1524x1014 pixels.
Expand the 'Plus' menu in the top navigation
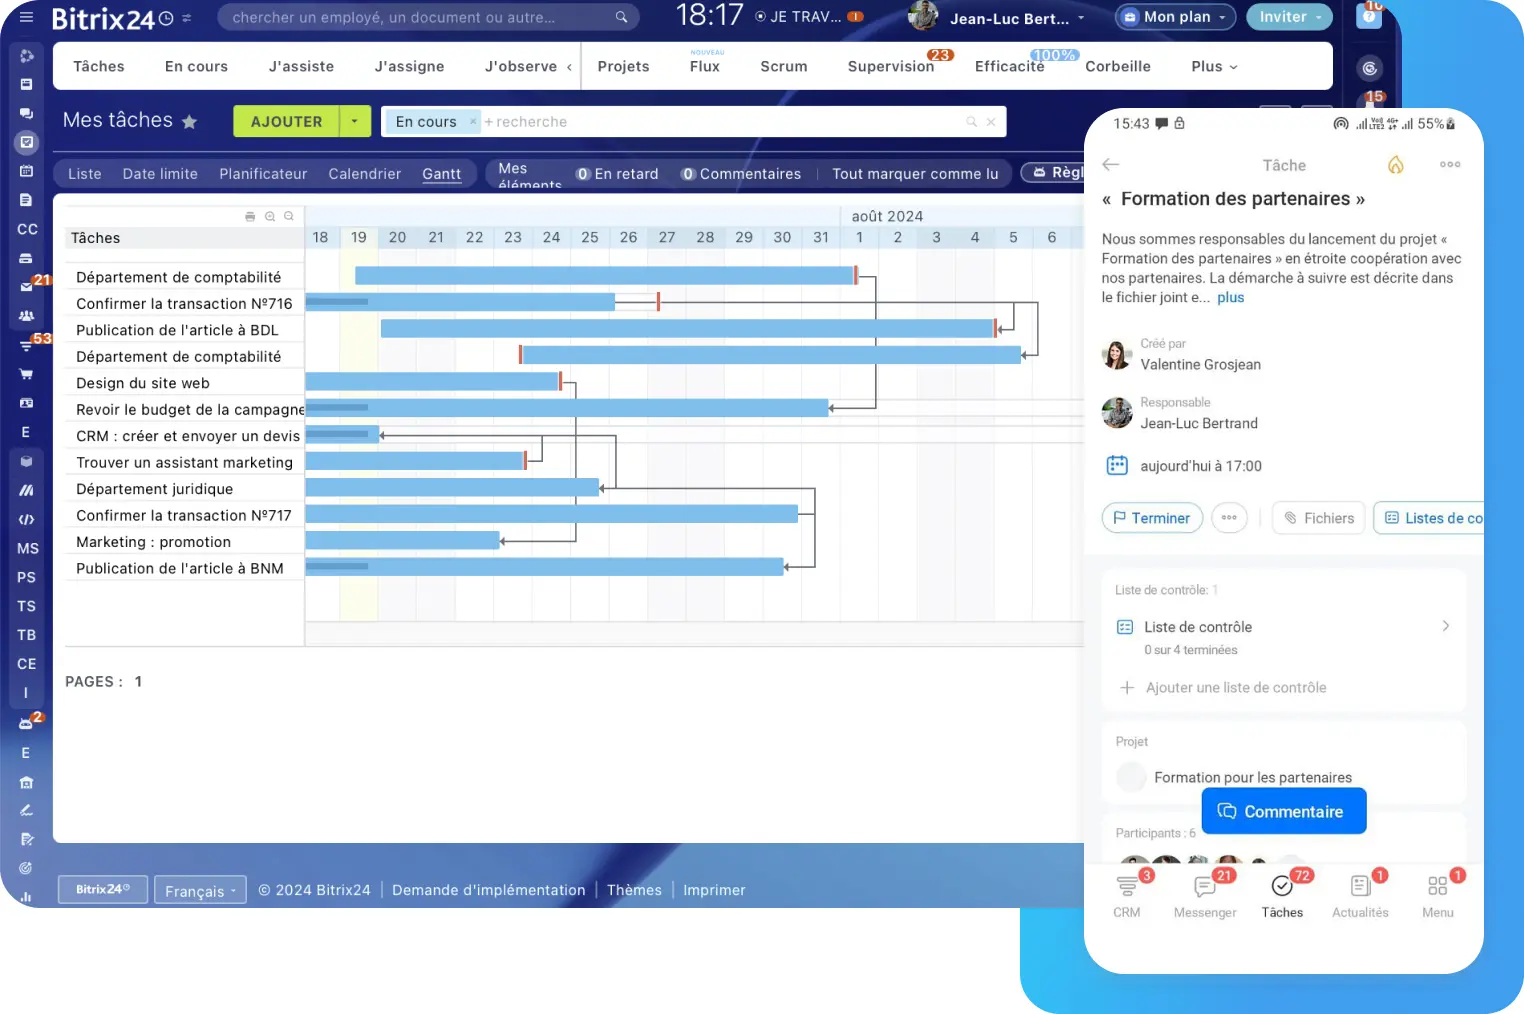[1214, 67]
